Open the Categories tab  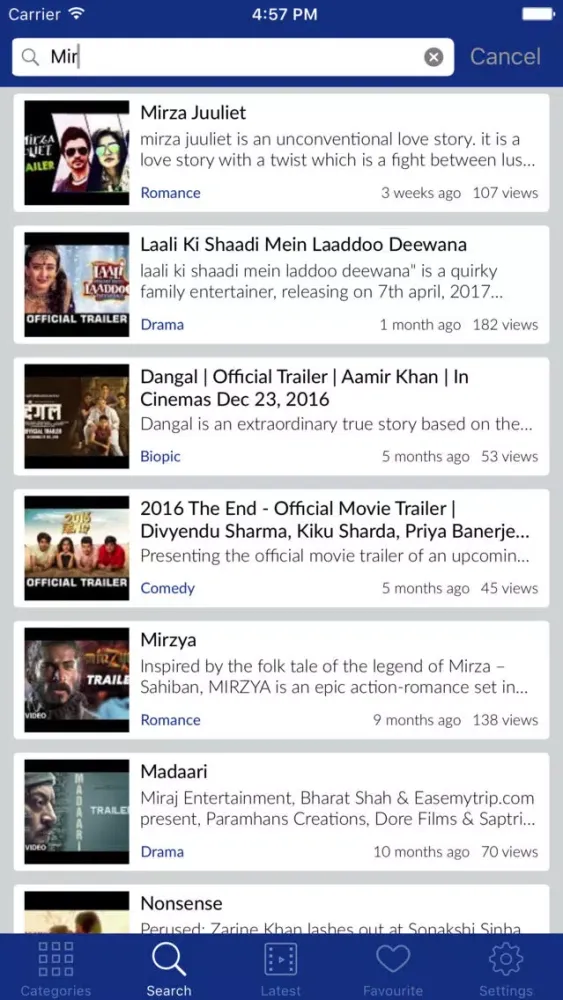tap(56, 969)
